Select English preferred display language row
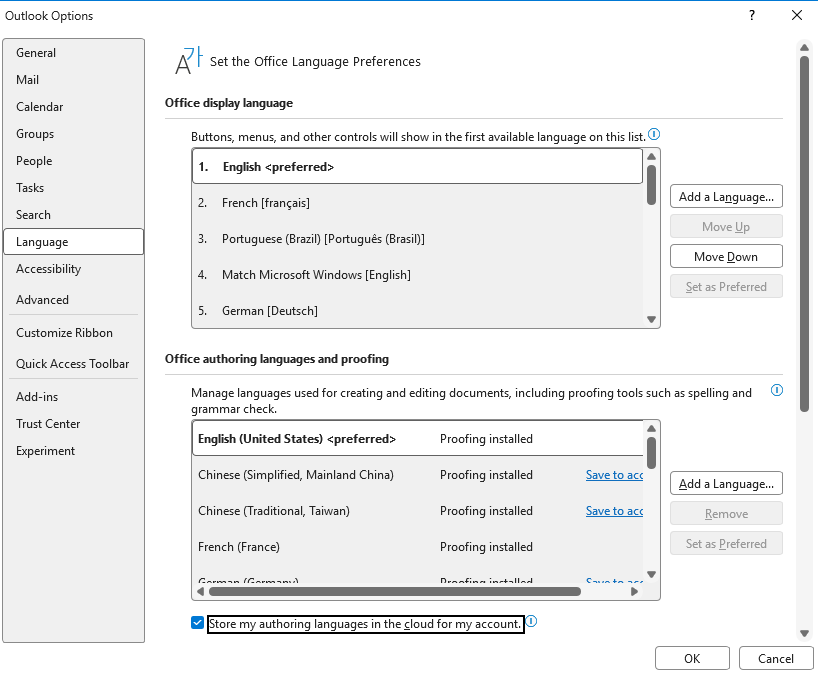The image size is (818, 677). [417, 166]
